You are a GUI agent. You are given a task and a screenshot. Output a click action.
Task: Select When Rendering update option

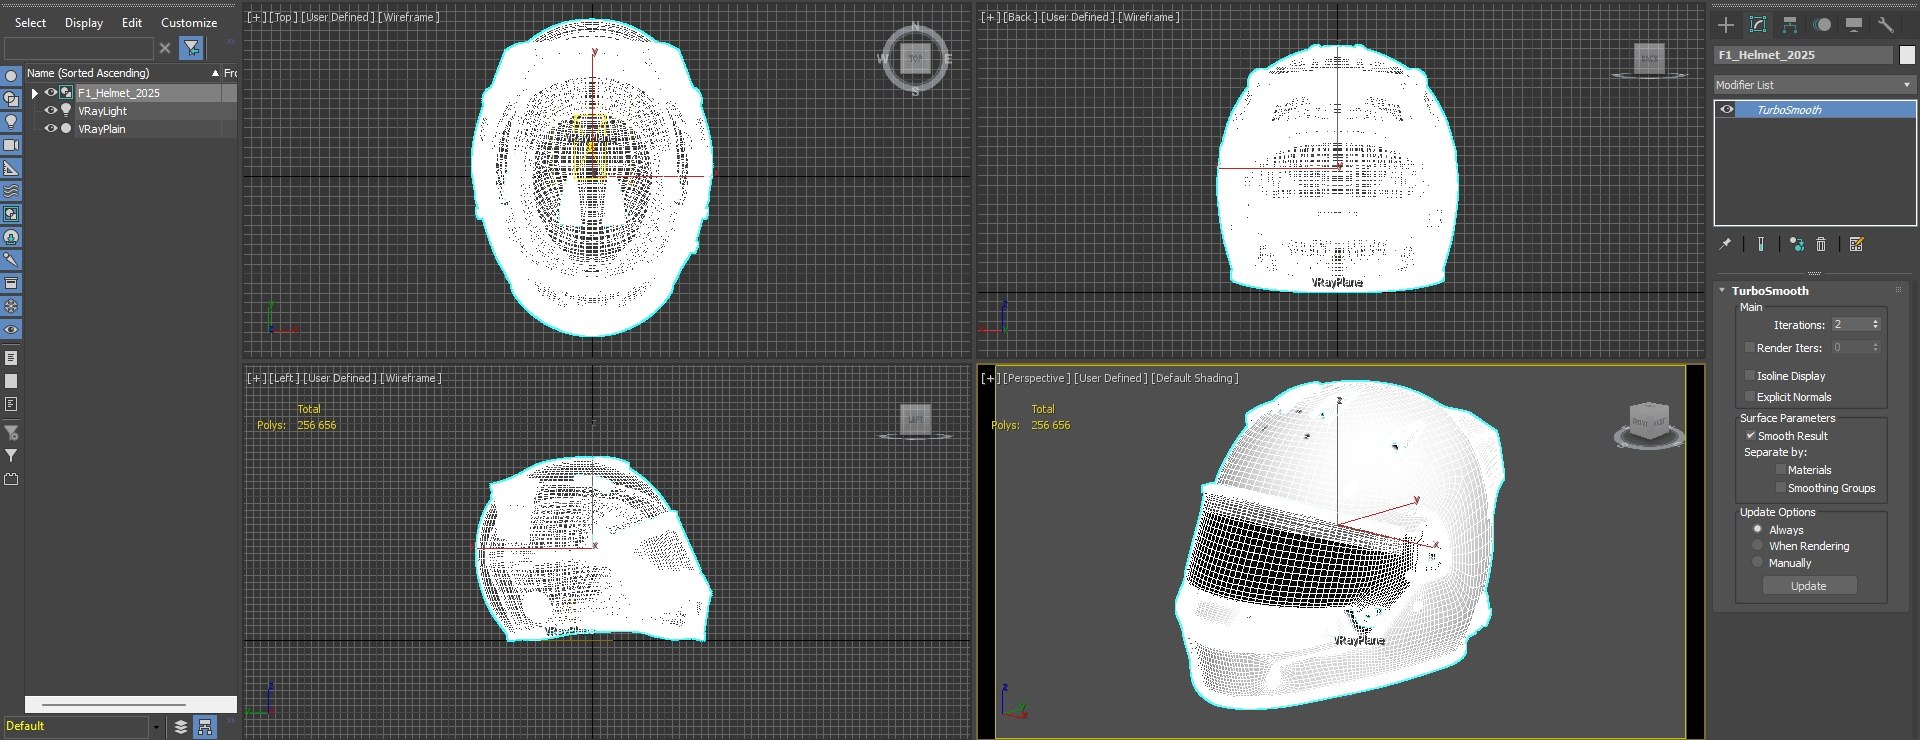[1757, 546]
